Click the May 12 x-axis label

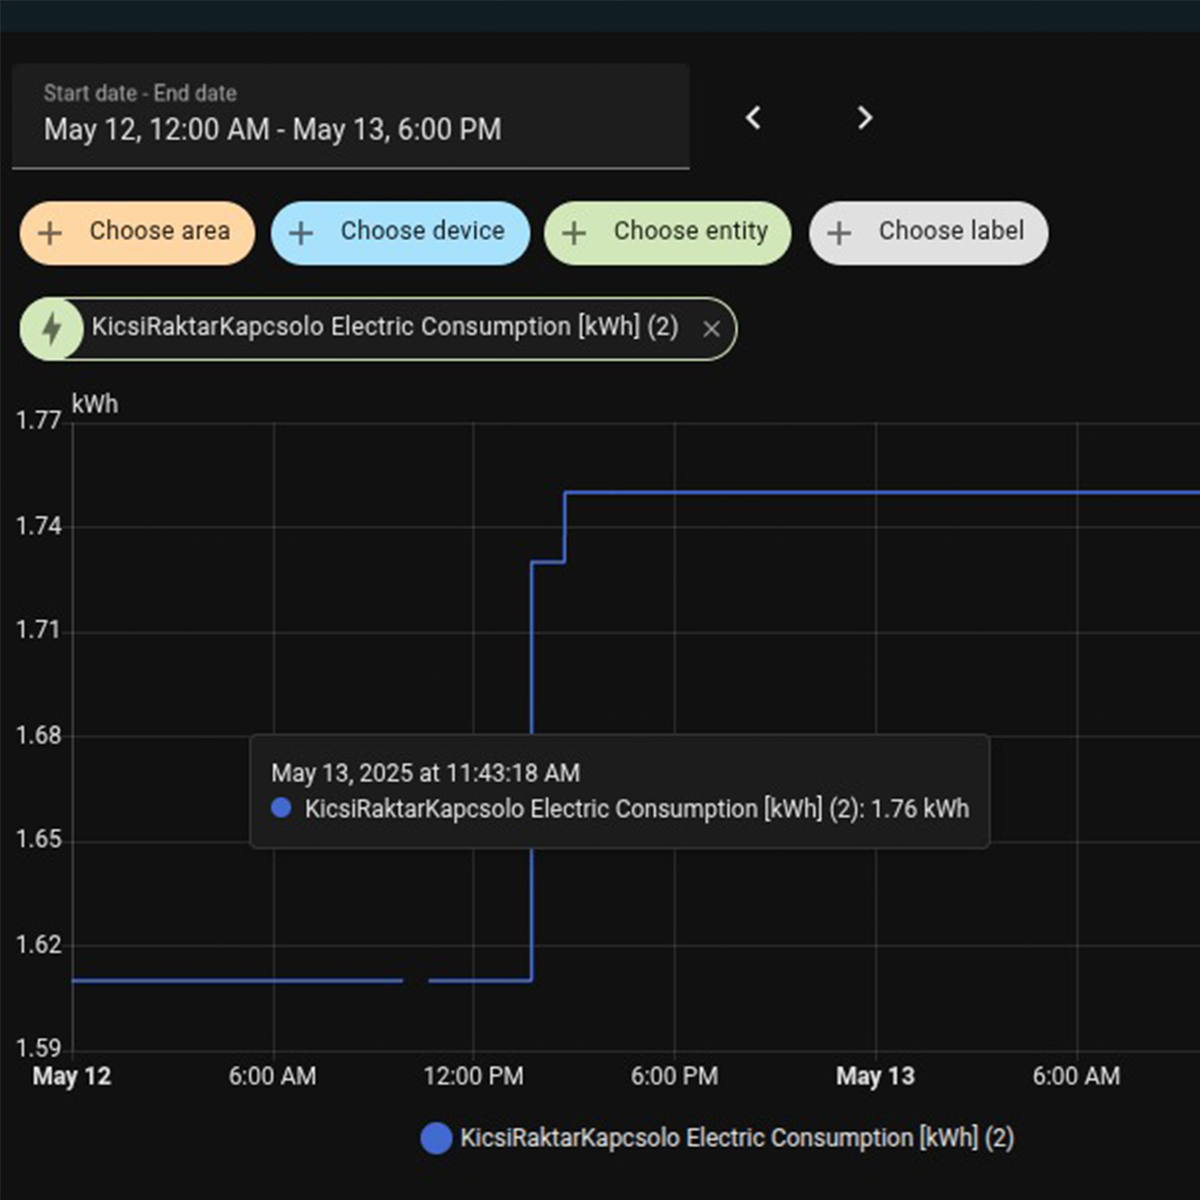click(72, 1077)
